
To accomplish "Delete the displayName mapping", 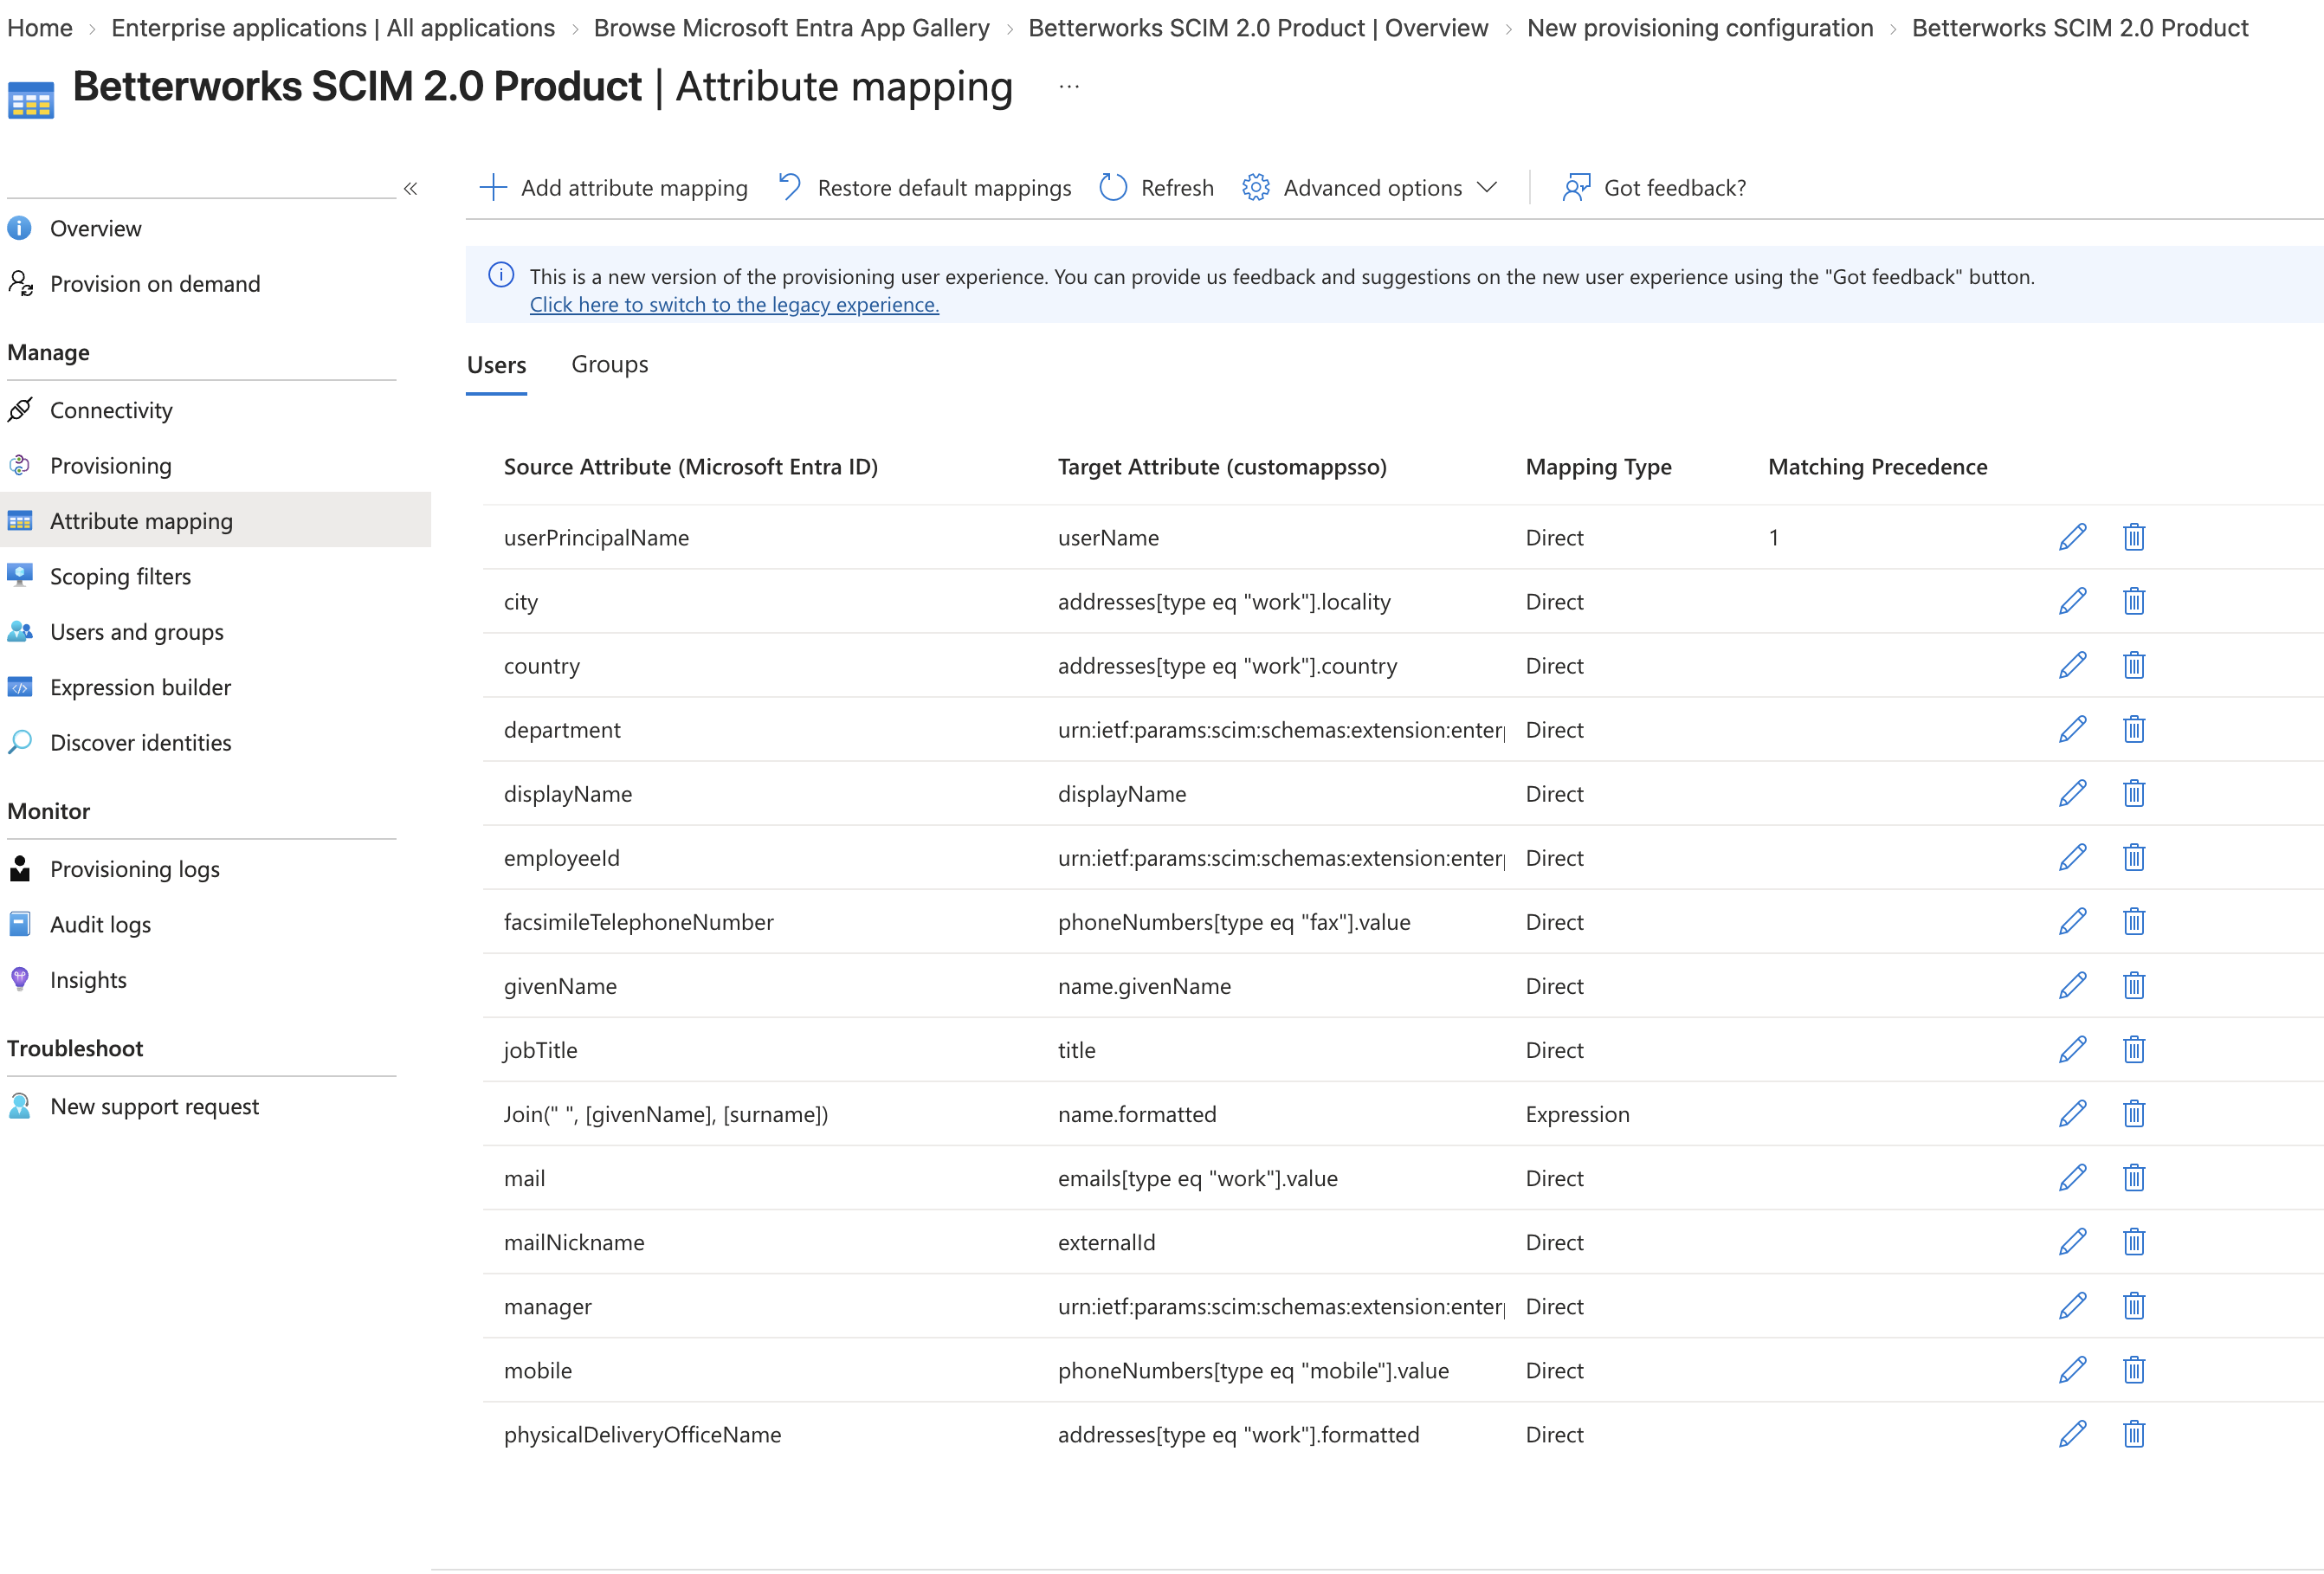I will 2133,793.
